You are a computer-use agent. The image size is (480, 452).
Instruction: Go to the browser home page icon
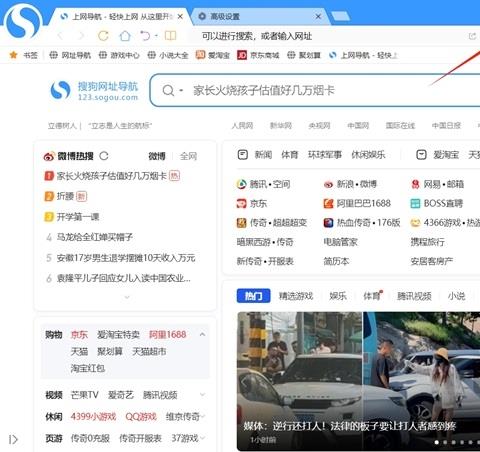(125, 36)
